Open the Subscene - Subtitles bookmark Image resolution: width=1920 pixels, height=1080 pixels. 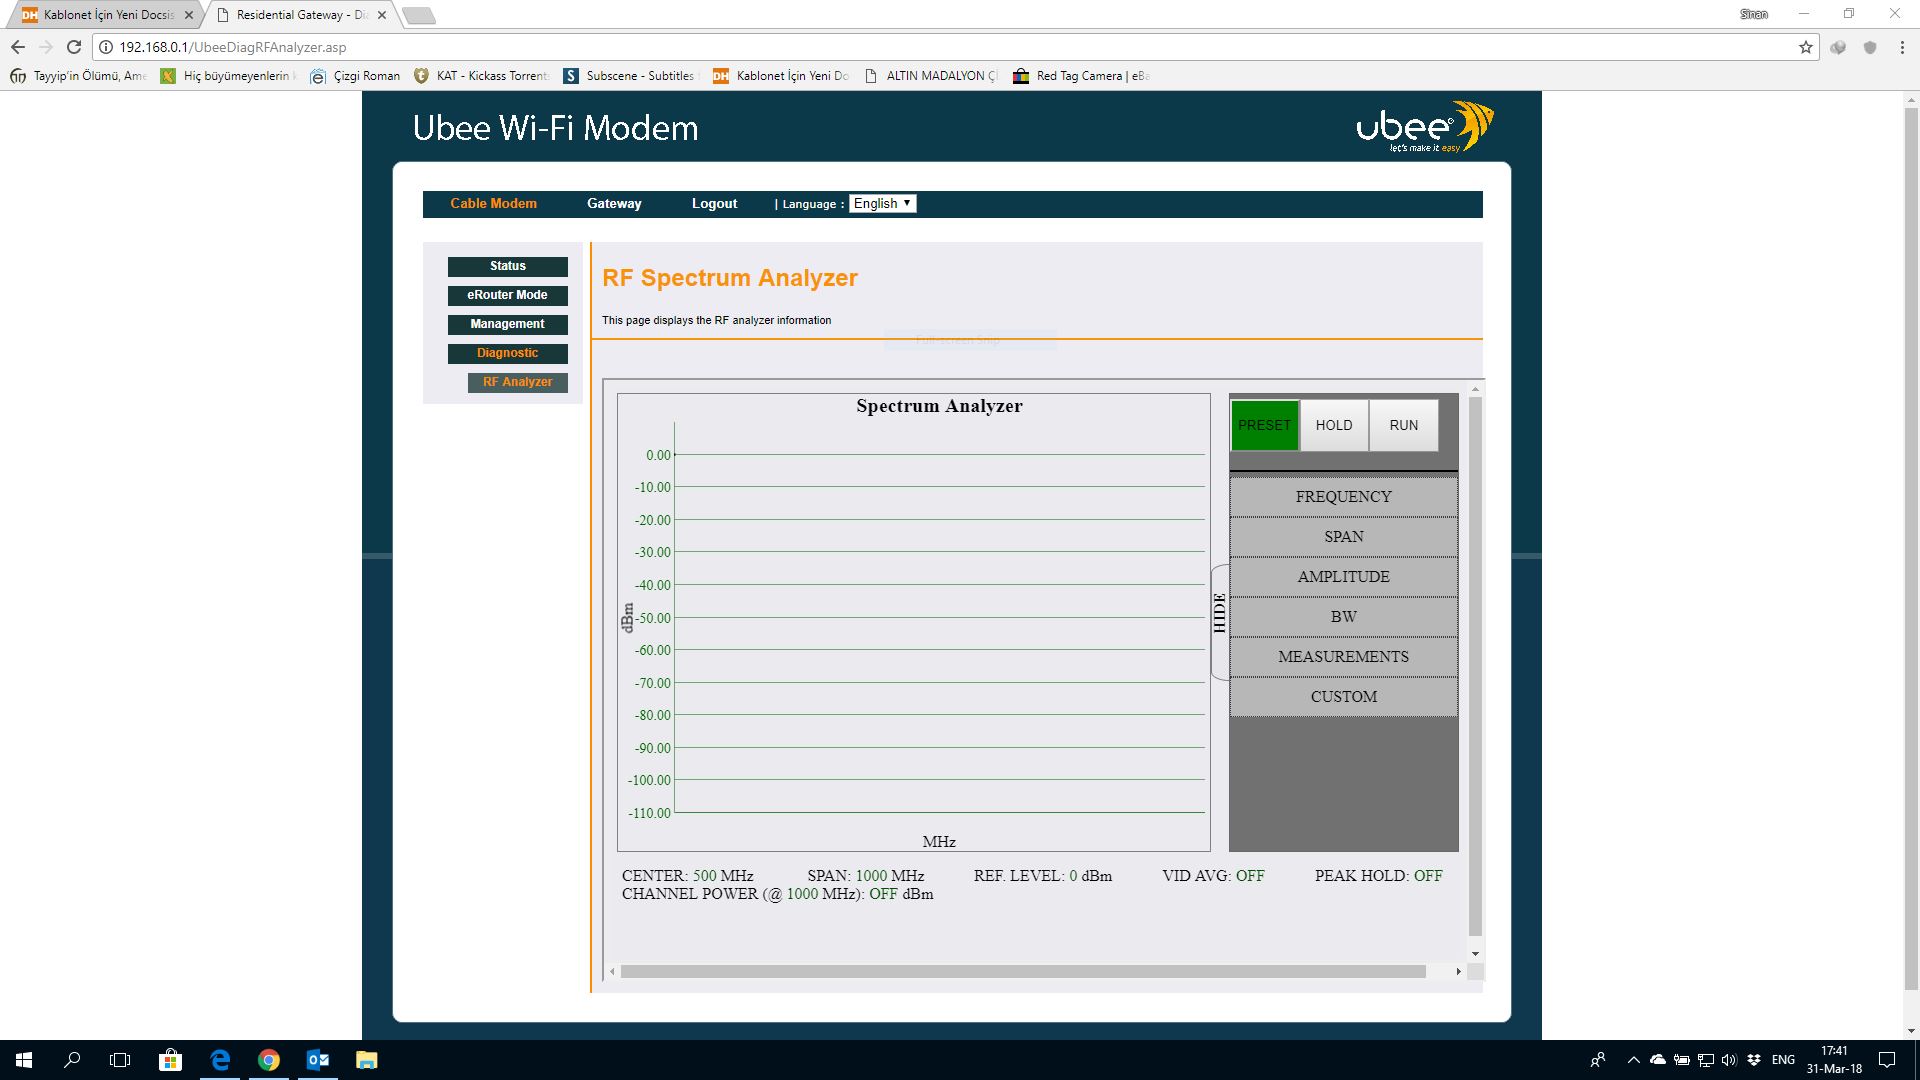[630, 76]
